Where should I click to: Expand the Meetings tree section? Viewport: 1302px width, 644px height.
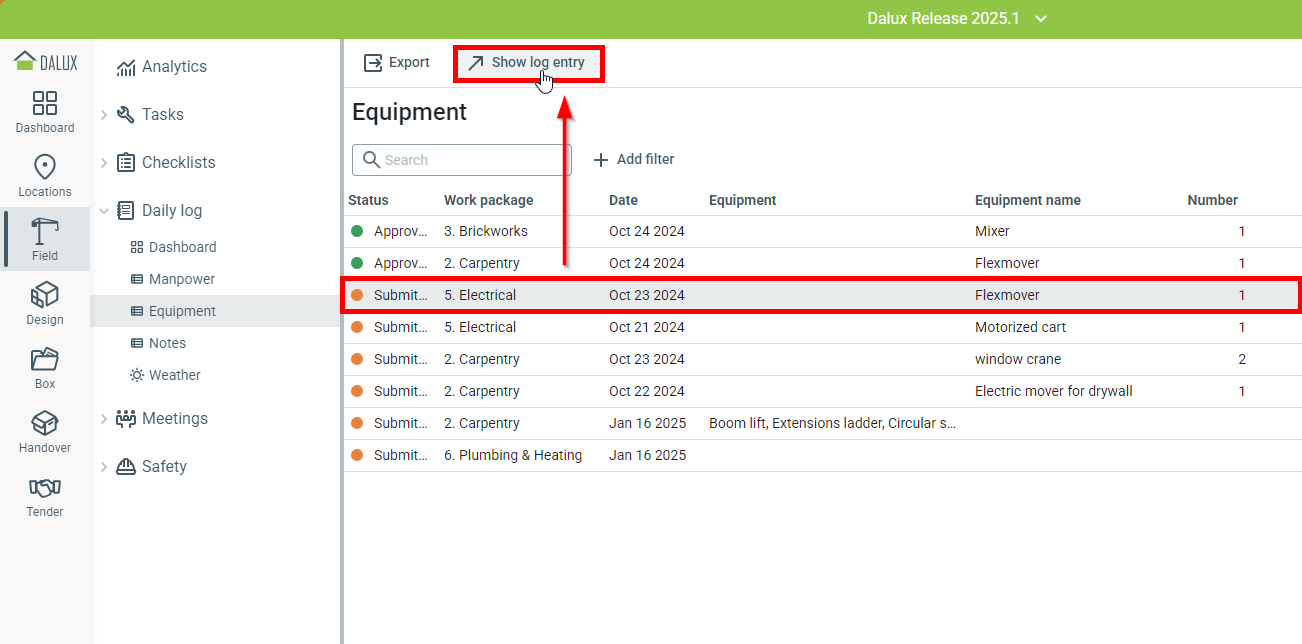click(104, 419)
